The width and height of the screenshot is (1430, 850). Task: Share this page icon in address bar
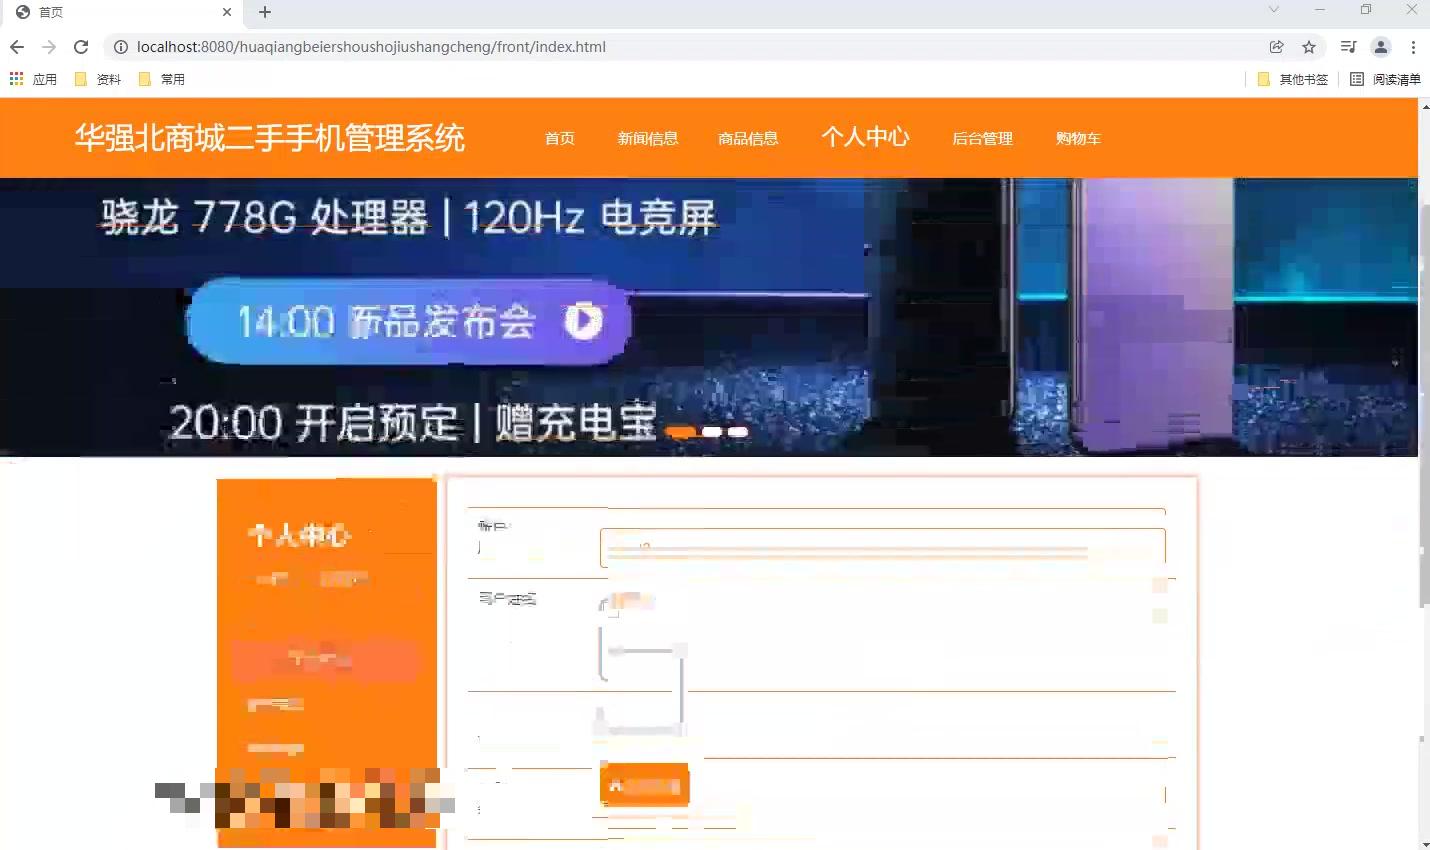[x=1277, y=47]
